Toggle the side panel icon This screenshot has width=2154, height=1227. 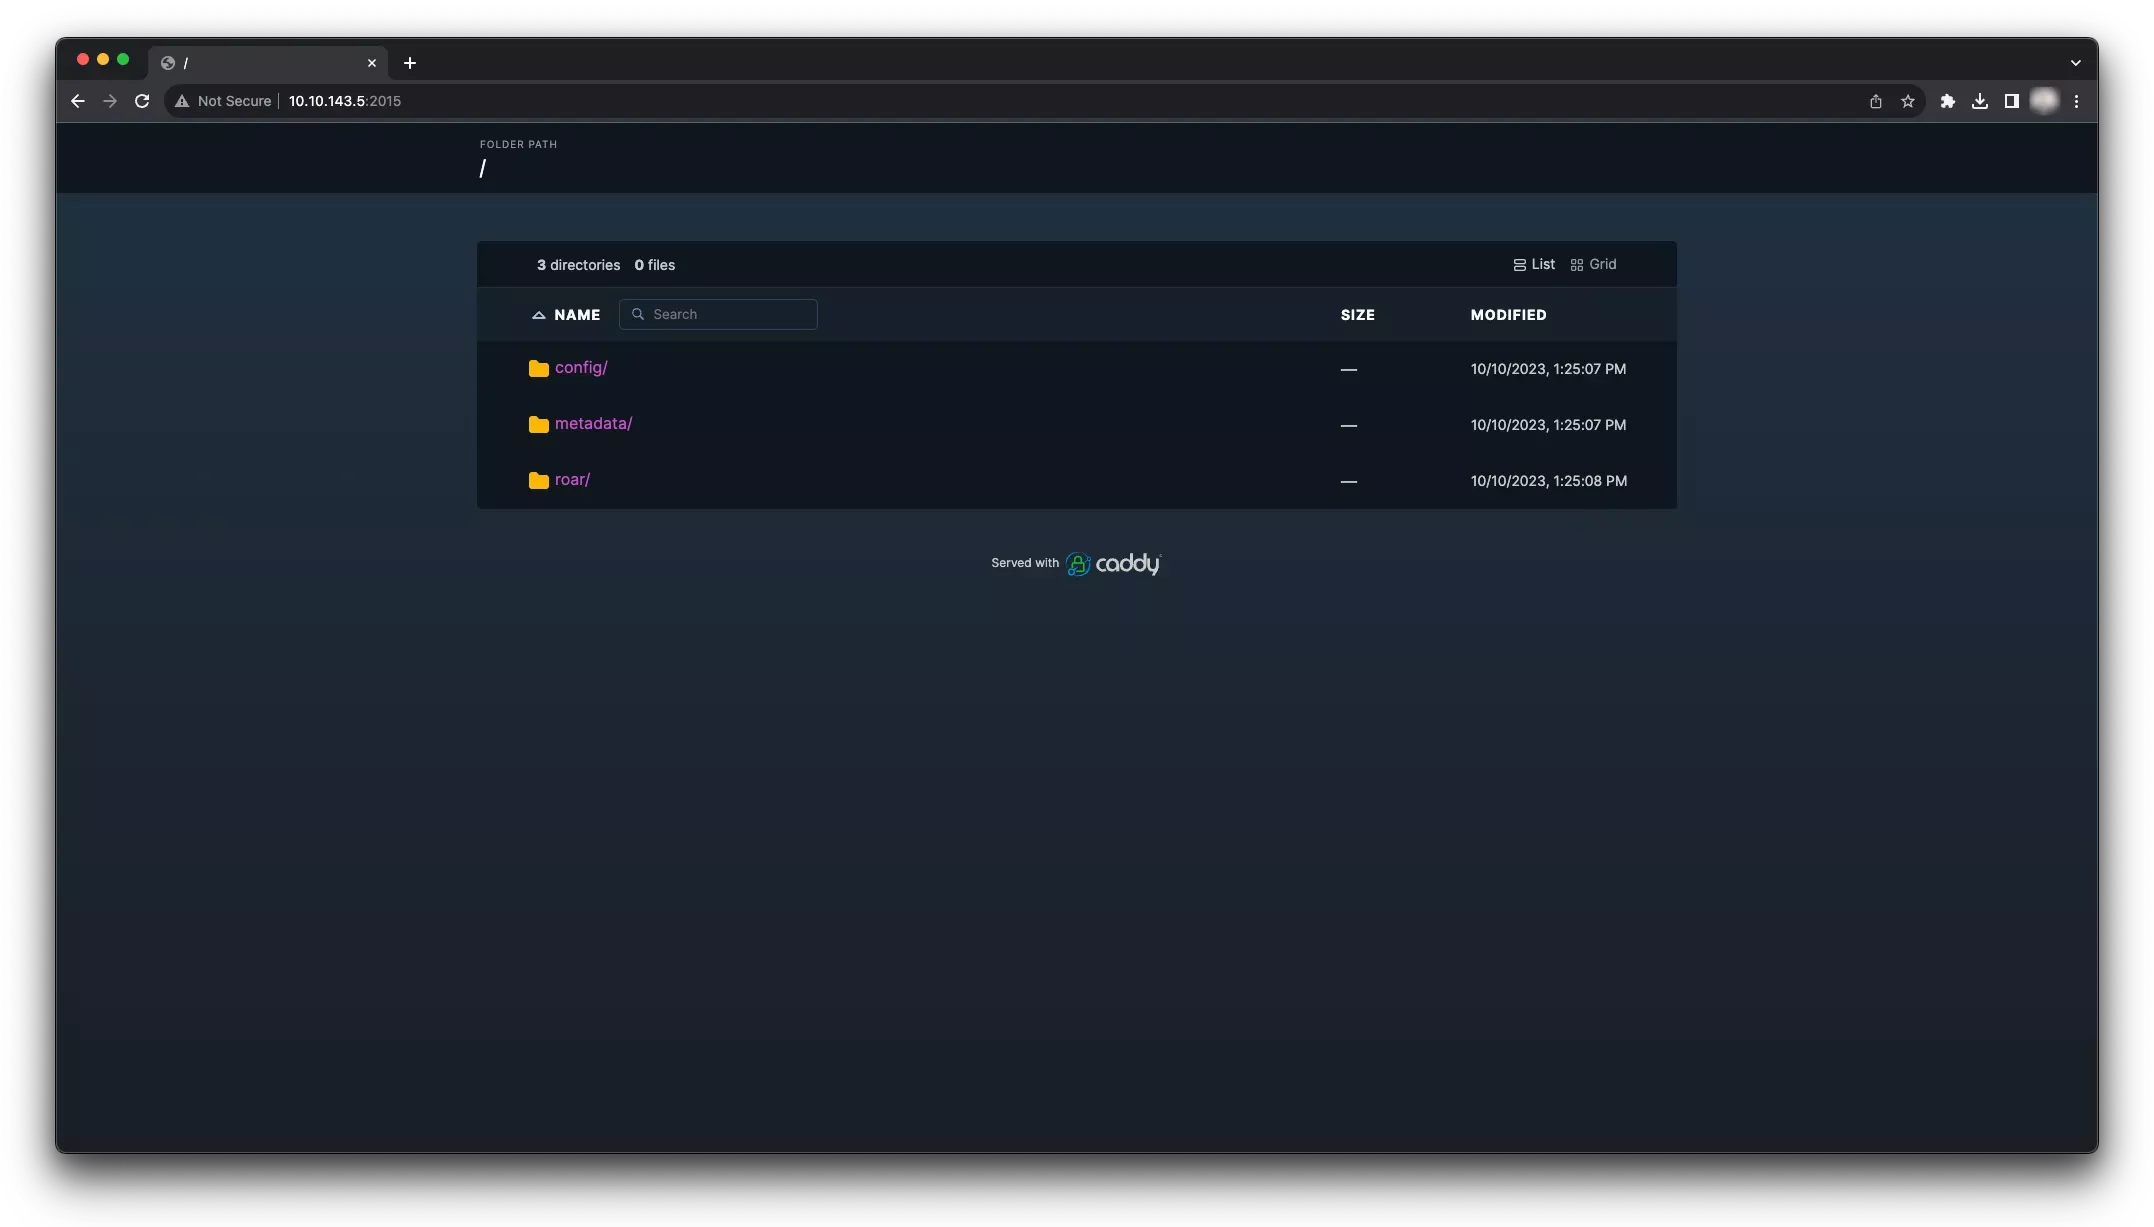tap(2012, 101)
